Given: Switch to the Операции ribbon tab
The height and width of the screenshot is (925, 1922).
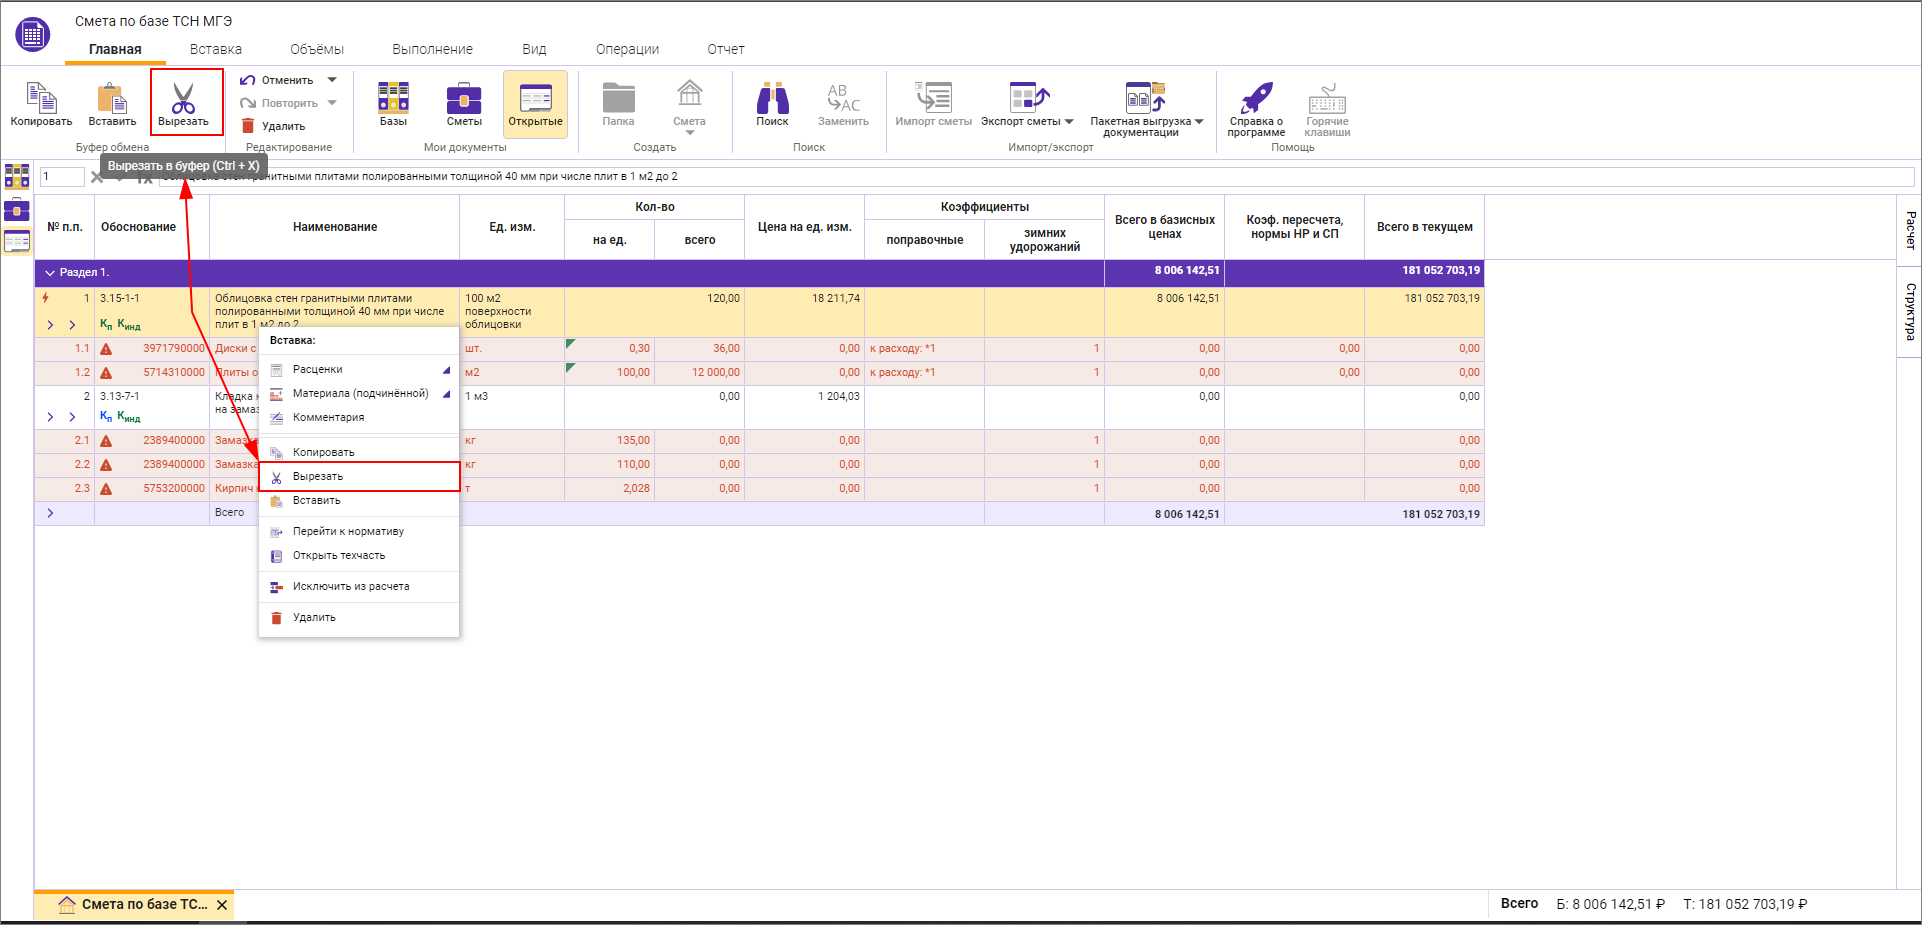Looking at the screenshot, I should coord(627,49).
